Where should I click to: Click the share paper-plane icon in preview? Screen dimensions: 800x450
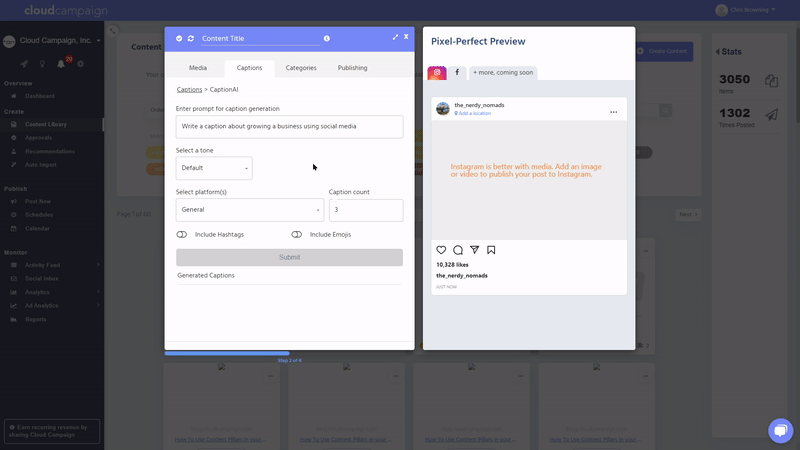474,249
